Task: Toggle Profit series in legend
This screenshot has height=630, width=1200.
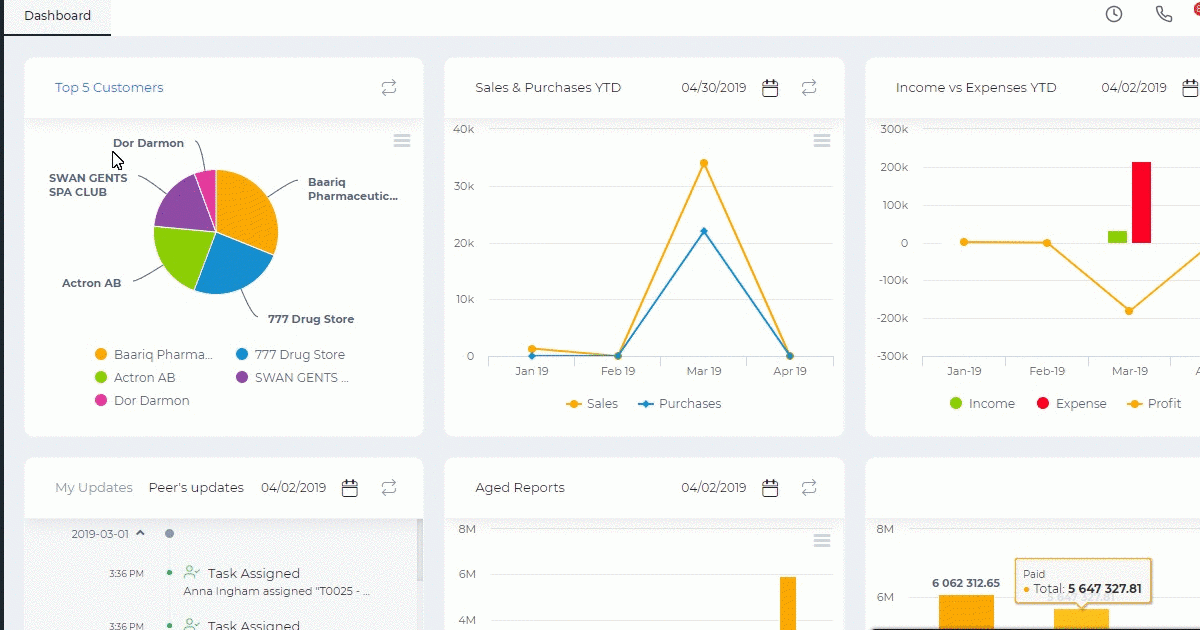Action: [1154, 404]
